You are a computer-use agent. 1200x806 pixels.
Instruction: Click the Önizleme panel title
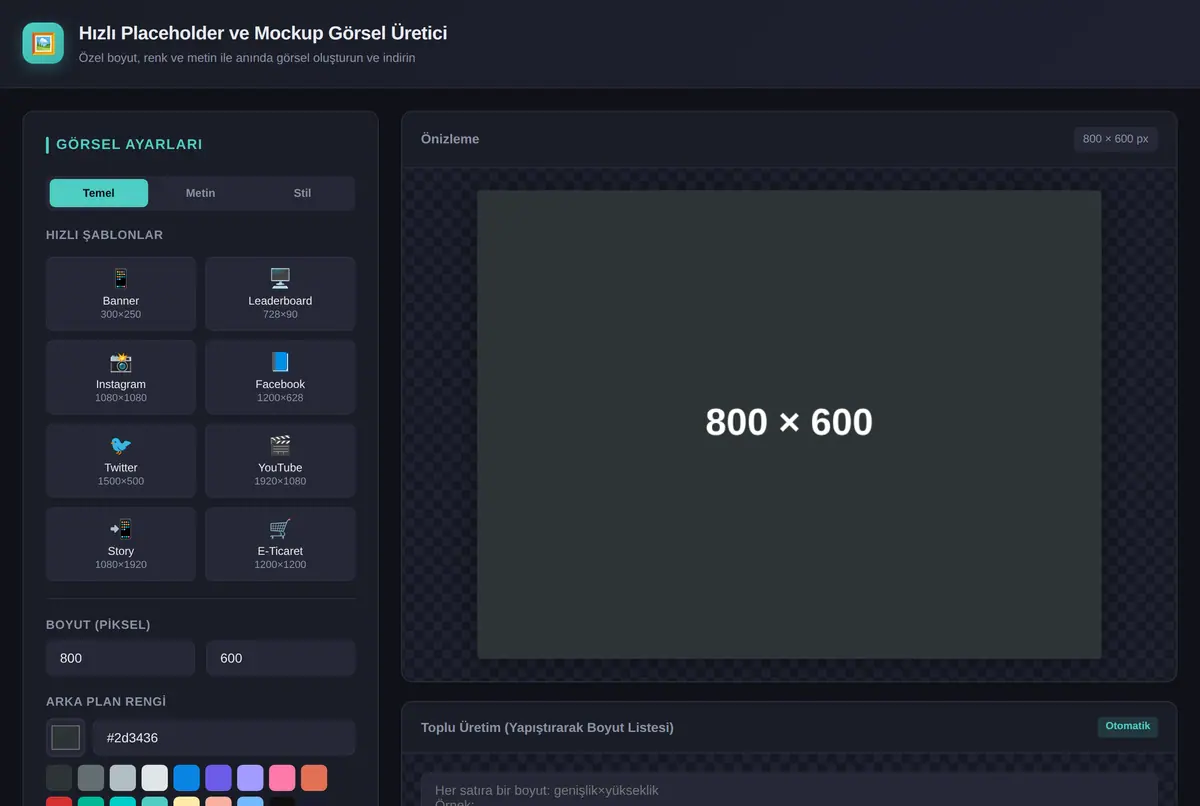pyautogui.click(x=450, y=139)
